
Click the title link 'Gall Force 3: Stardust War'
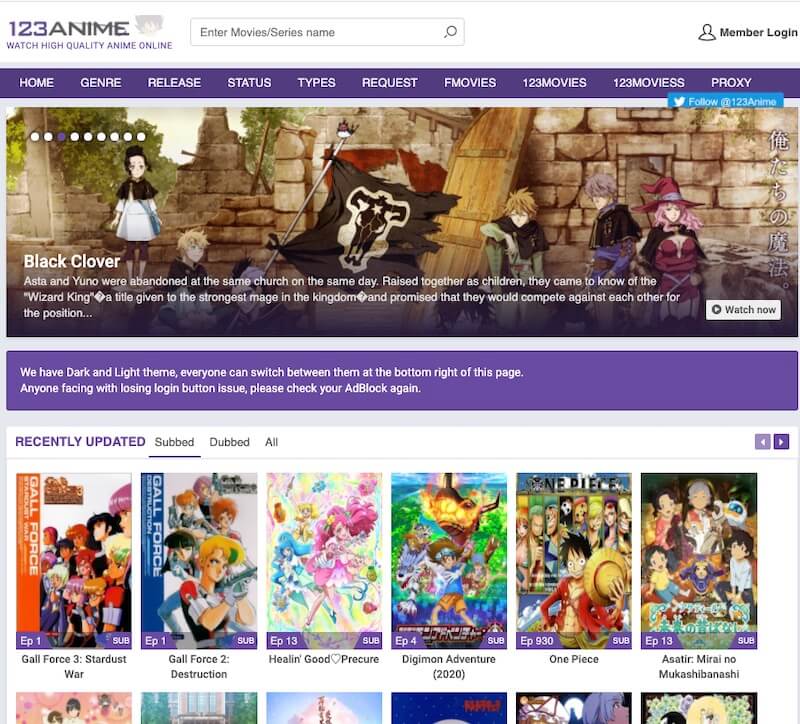(x=74, y=666)
